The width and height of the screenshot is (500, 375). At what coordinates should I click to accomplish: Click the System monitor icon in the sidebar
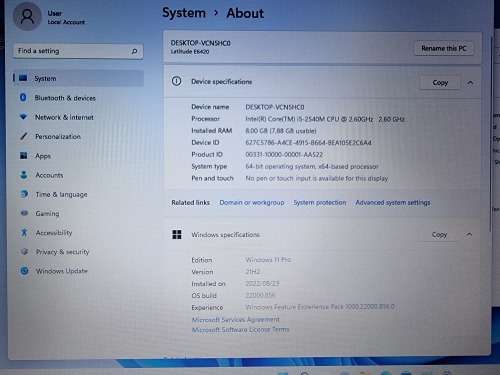(23, 78)
